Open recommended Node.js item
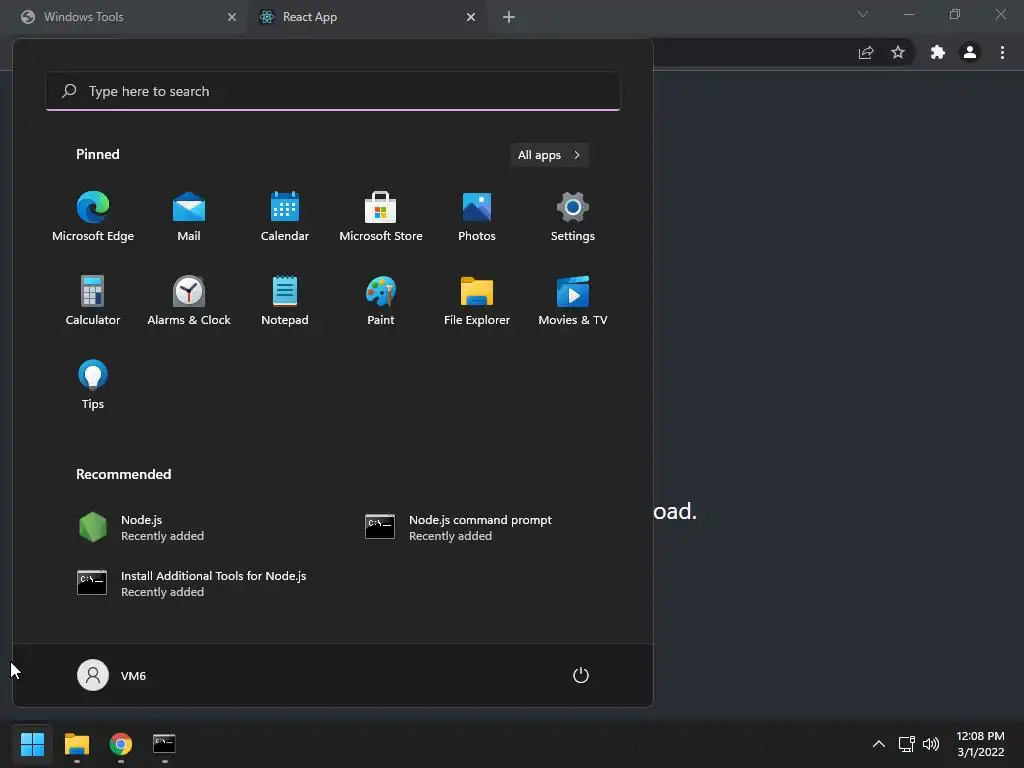The height and width of the screenshot is (768, 1024). tap(140, 528)
